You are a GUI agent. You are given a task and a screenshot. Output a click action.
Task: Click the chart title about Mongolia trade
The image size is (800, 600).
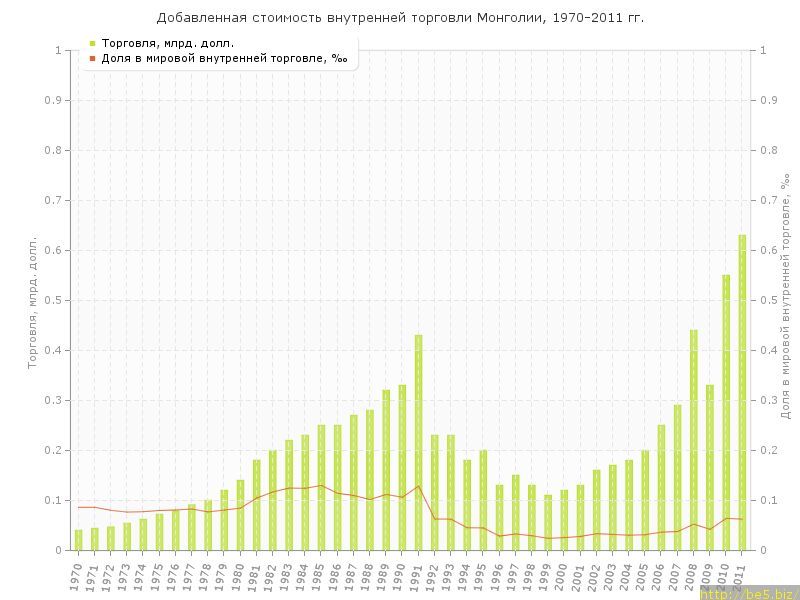point(400,18)
